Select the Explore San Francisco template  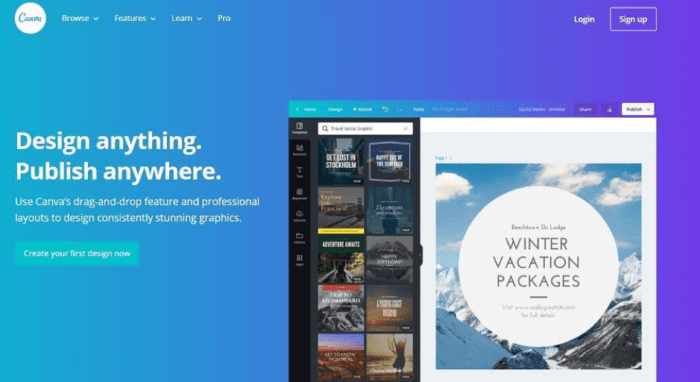click(x=341, y=210)
